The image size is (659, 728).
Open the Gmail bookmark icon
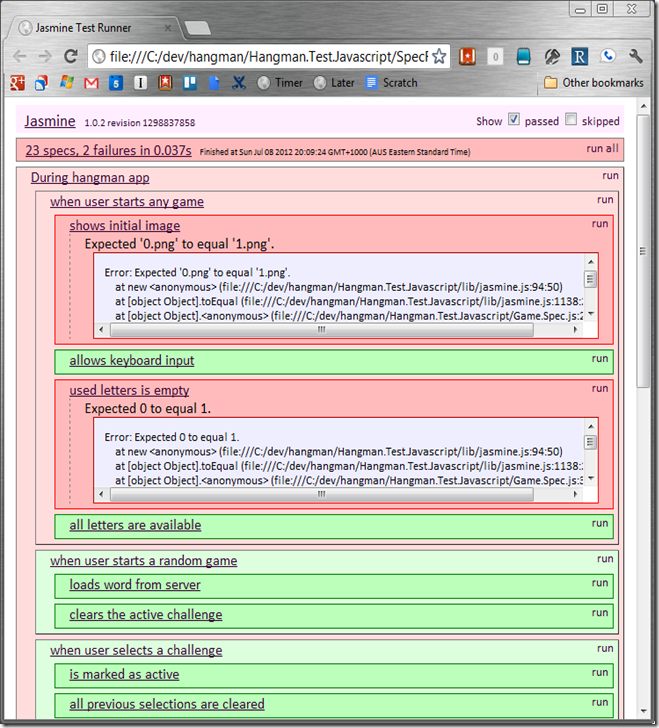point(91,83)
